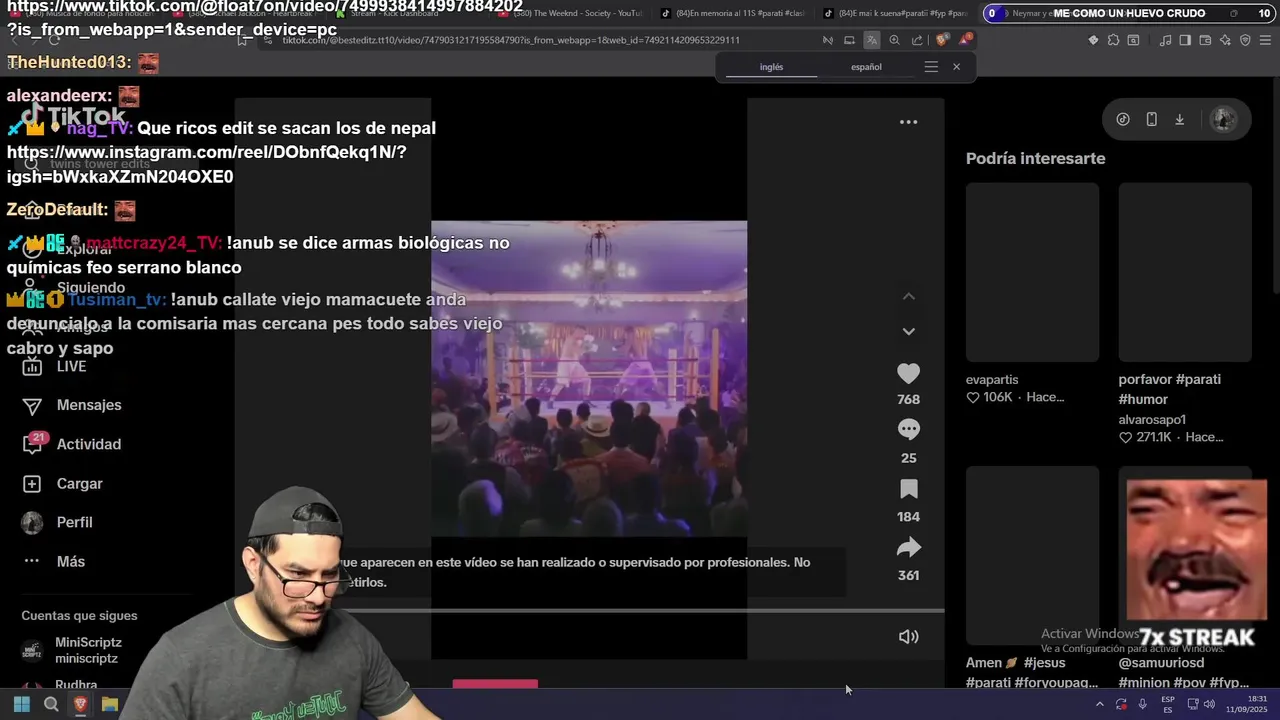
Task: Open Brave browser in the taskbar
Action: (80, 704)
